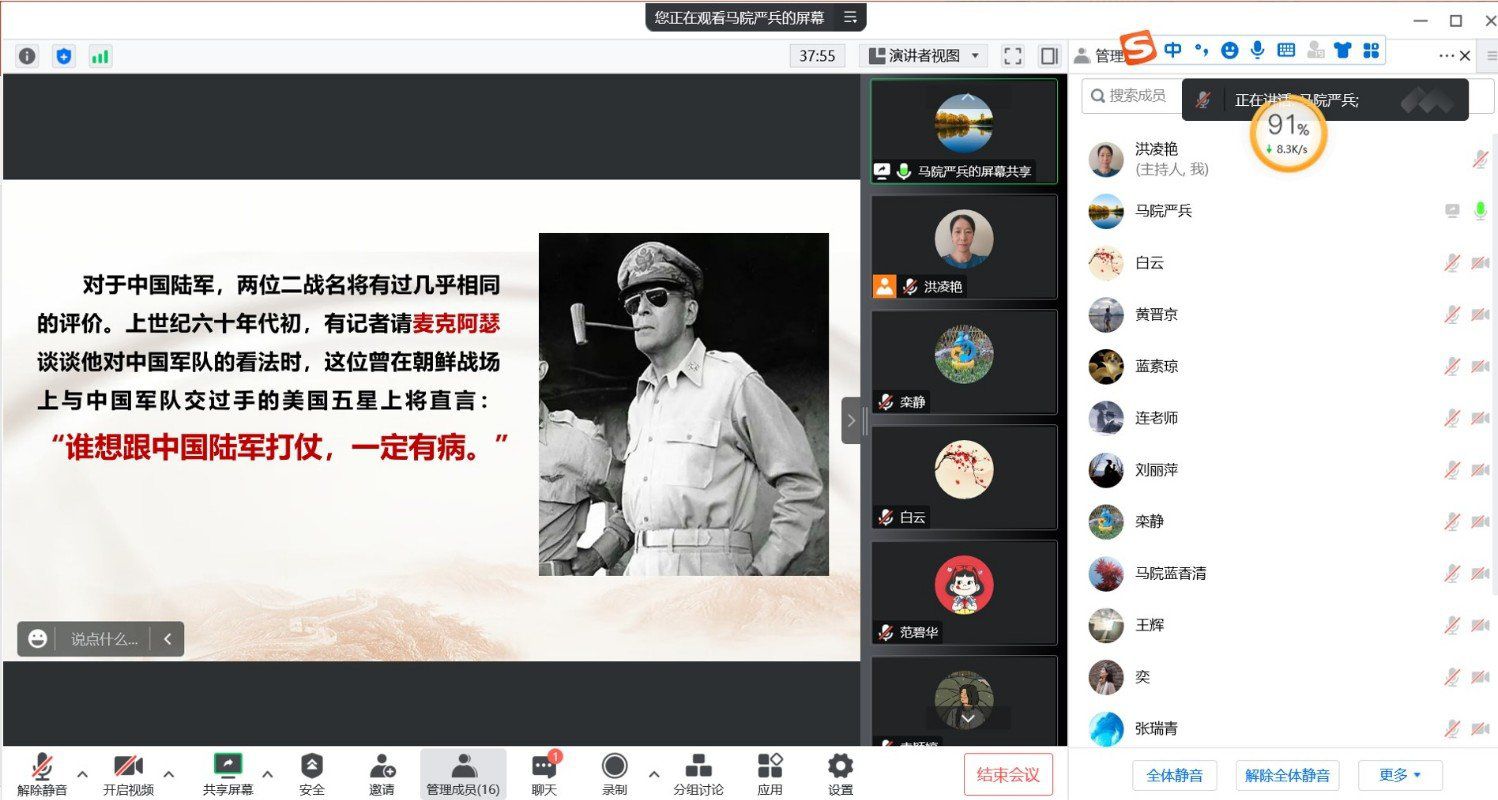Expand the arrow next to Share Screen
The height and width of the screenshot is (800, 1498).
pyautogui.click(x=267, y=774)
